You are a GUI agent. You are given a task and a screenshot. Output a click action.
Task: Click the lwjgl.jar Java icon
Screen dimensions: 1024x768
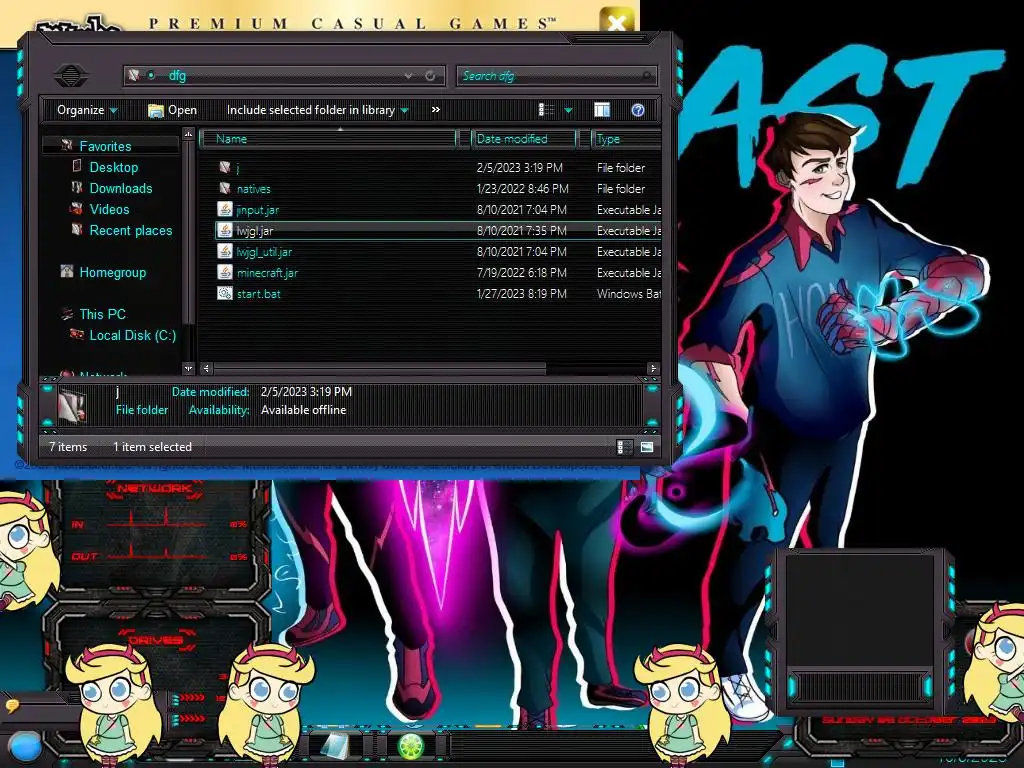coord(225,231)
